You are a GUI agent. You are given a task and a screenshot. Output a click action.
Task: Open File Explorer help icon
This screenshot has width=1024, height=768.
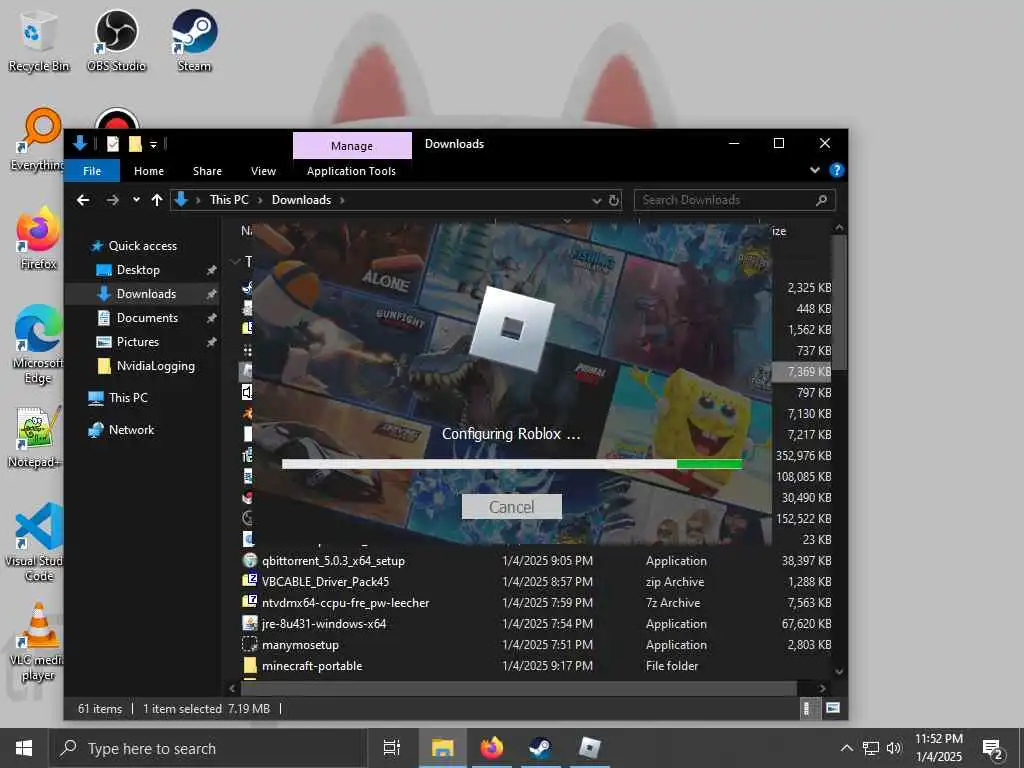pyautogui.click(x=836, y=170)
